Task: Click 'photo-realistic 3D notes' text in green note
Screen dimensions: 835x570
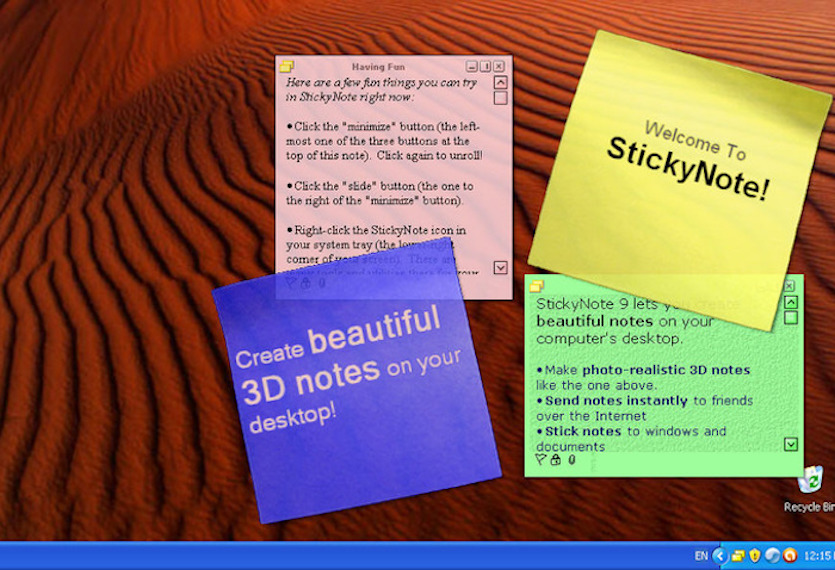Action: [x=666, y=370]
